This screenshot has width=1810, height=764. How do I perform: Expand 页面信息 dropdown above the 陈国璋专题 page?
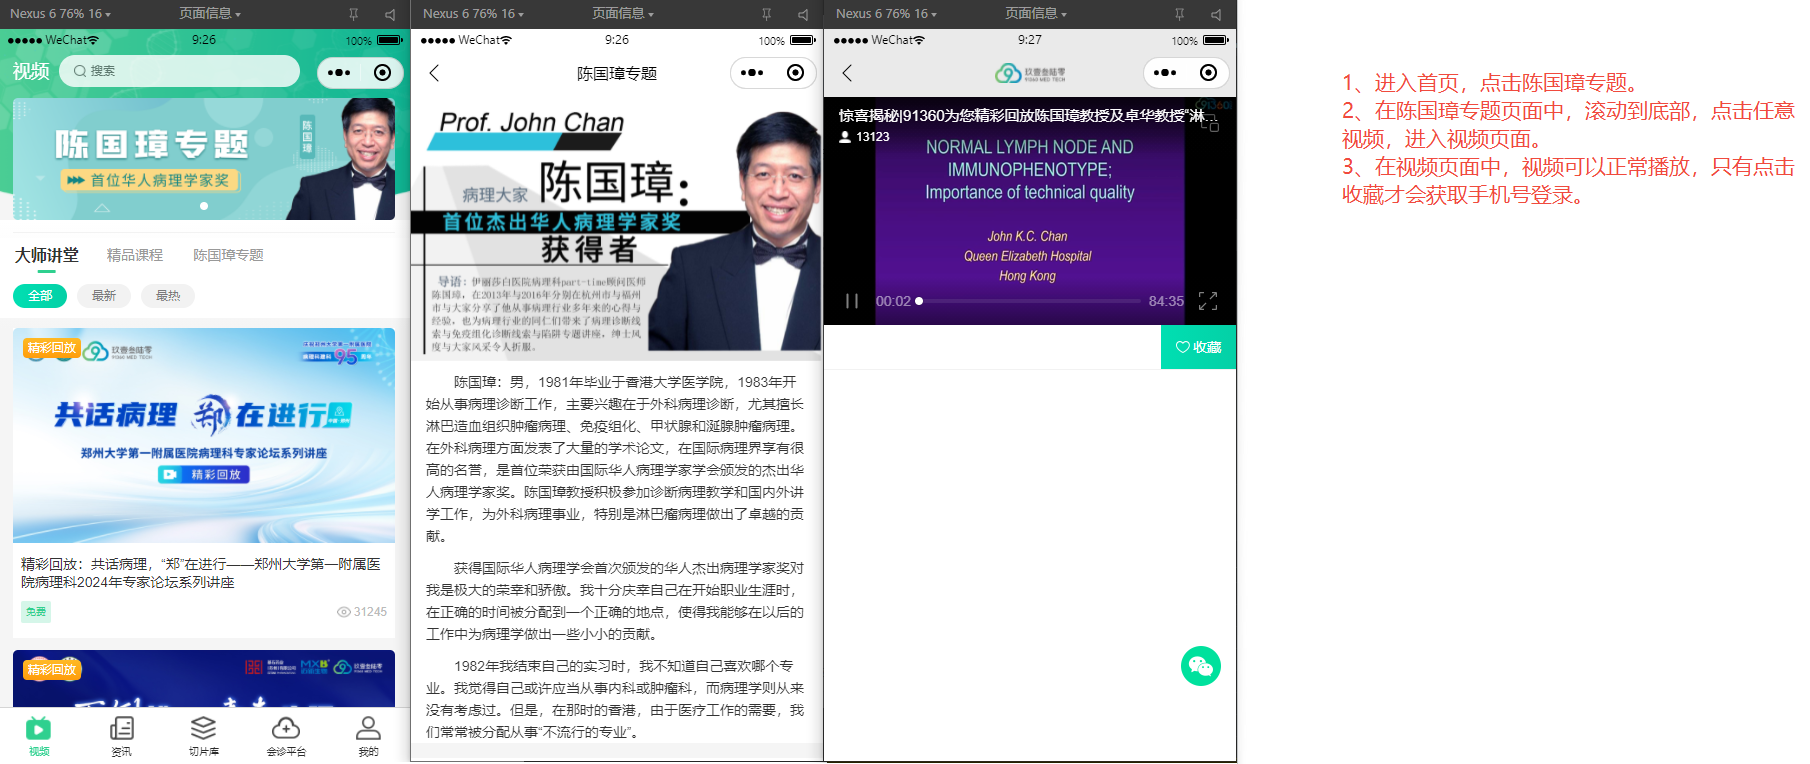[x=623, y=14]
